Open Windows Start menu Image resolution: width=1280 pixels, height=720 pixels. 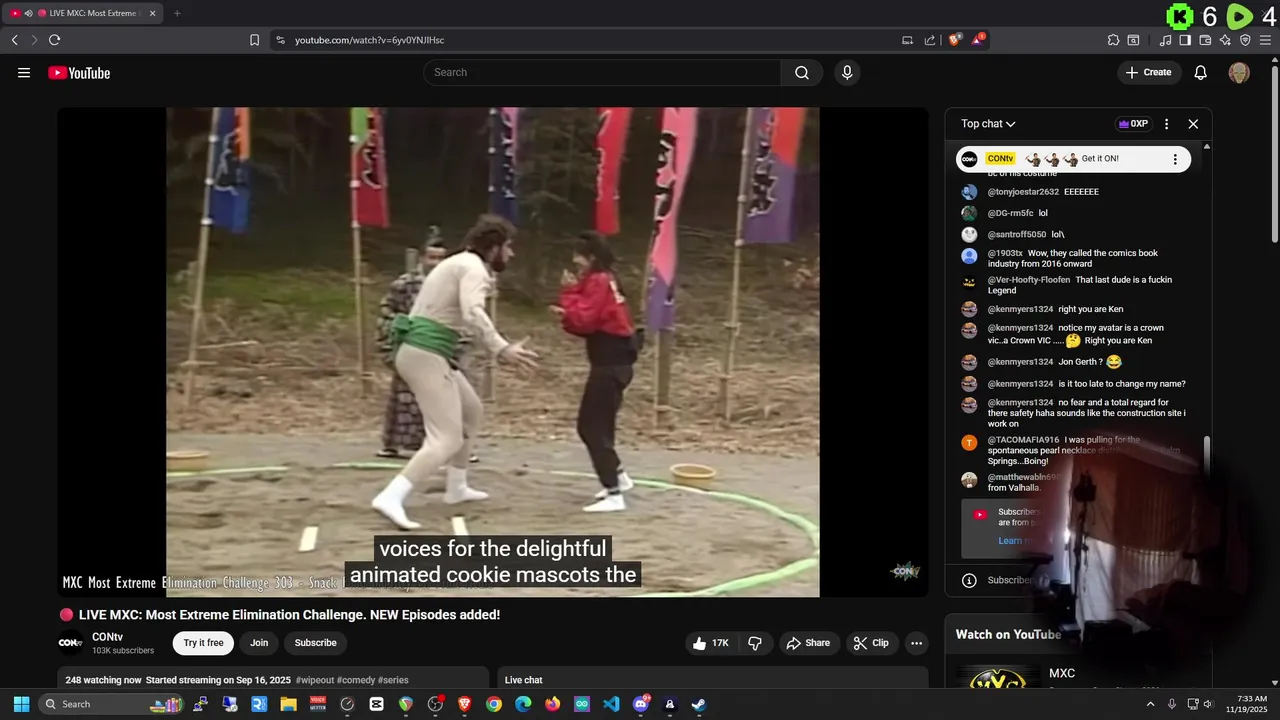(21, 704)
